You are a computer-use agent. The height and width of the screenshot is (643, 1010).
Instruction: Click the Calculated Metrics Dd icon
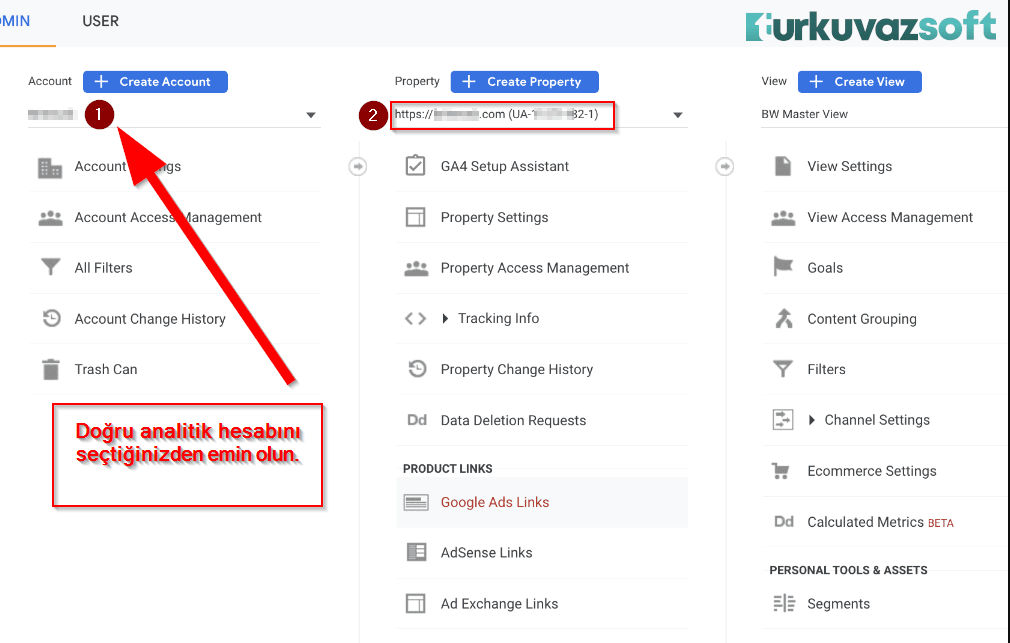784,522
